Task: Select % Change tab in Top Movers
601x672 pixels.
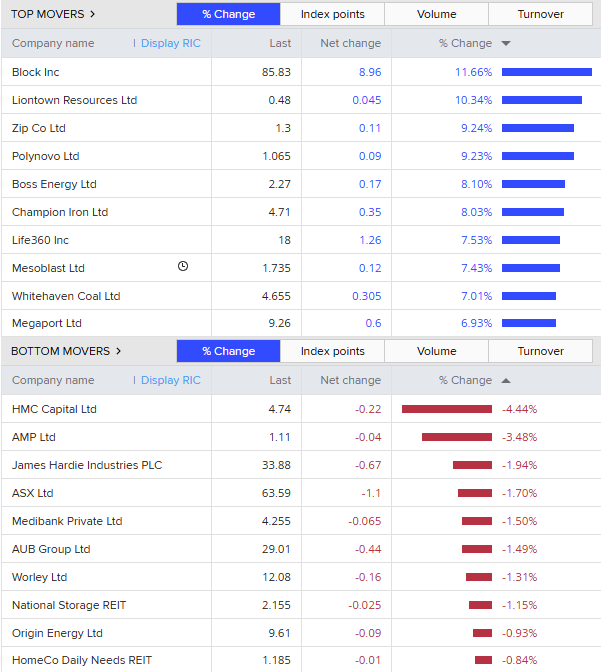Action: [228, 14]
